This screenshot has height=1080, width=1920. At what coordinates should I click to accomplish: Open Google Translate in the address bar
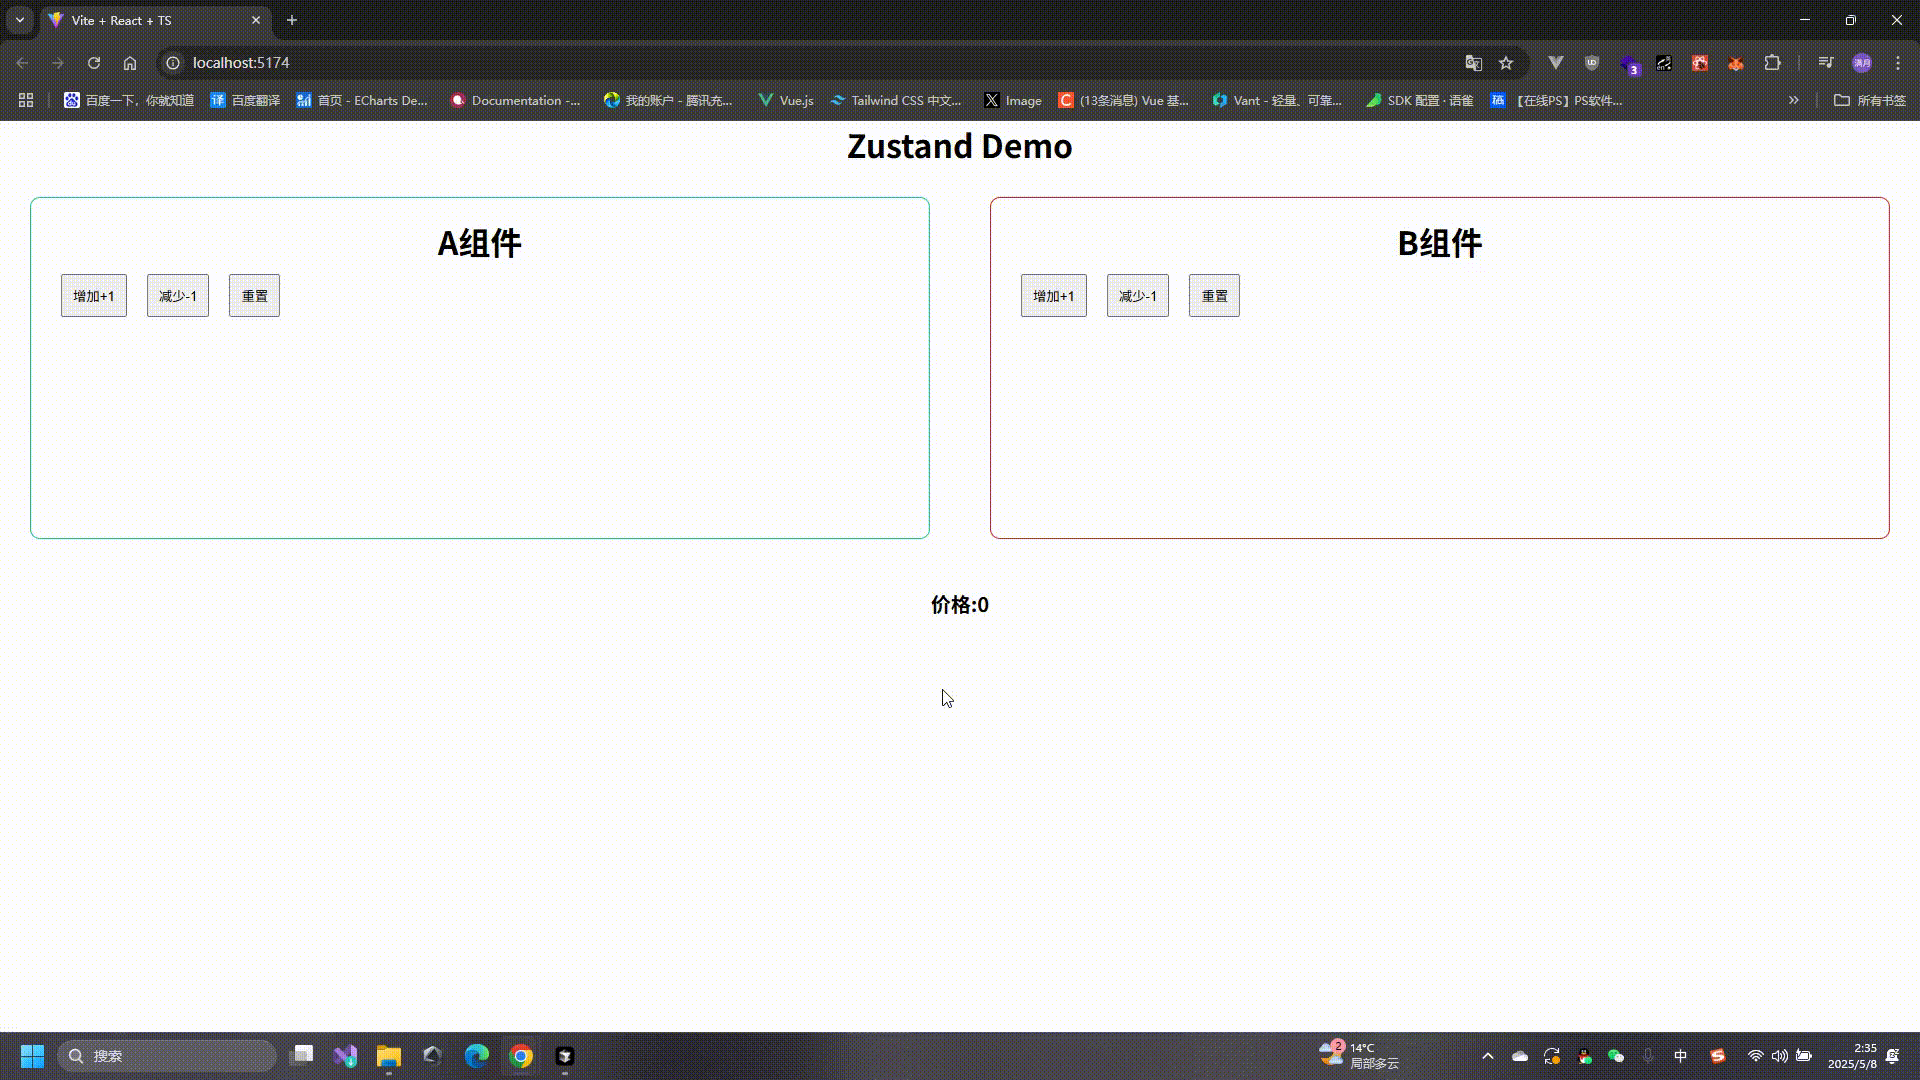(1473, 62)
